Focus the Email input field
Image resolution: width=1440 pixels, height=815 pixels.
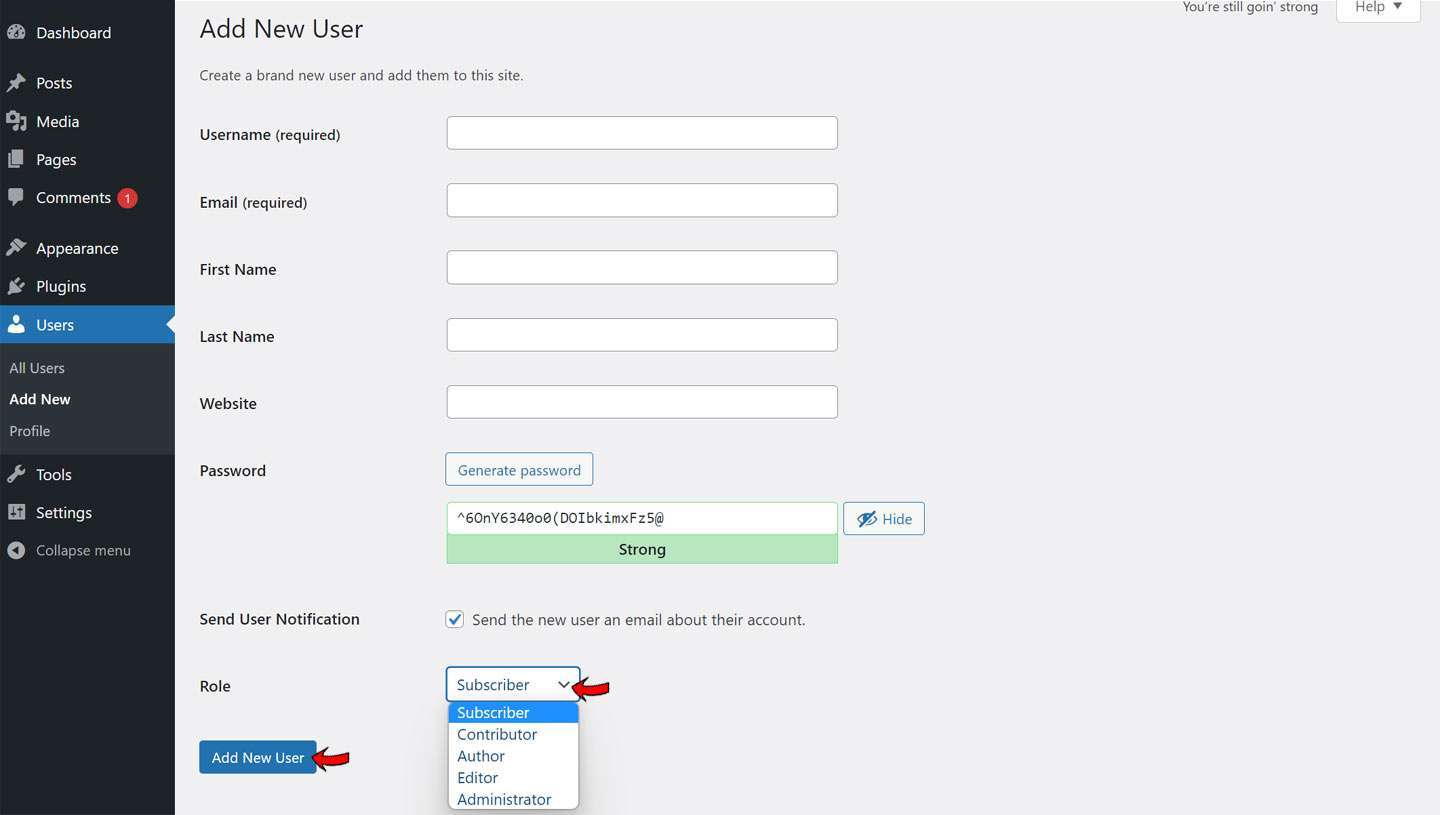pos(642,200)
